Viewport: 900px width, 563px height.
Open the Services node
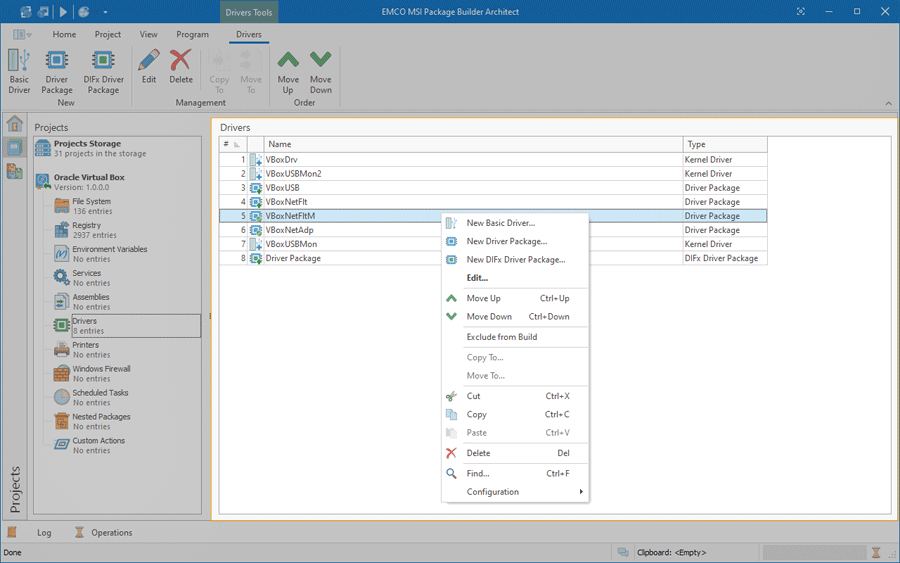(x=82, y=278)
